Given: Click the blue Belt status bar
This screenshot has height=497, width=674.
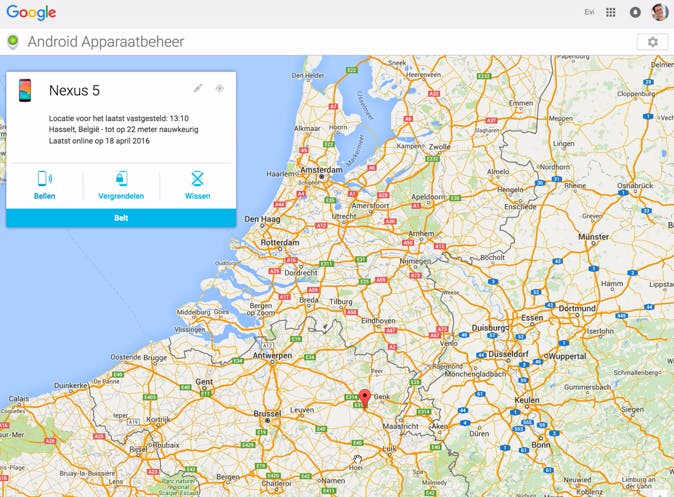Looking at the screenshot, I should [121, 218].
